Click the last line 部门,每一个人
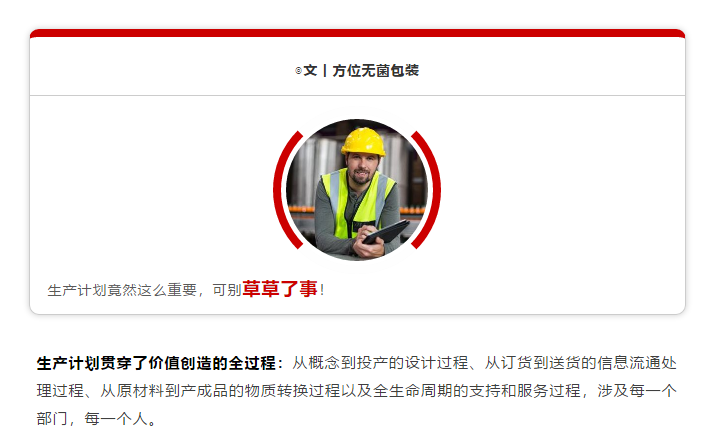718x443 pixels. coord(96,419)
